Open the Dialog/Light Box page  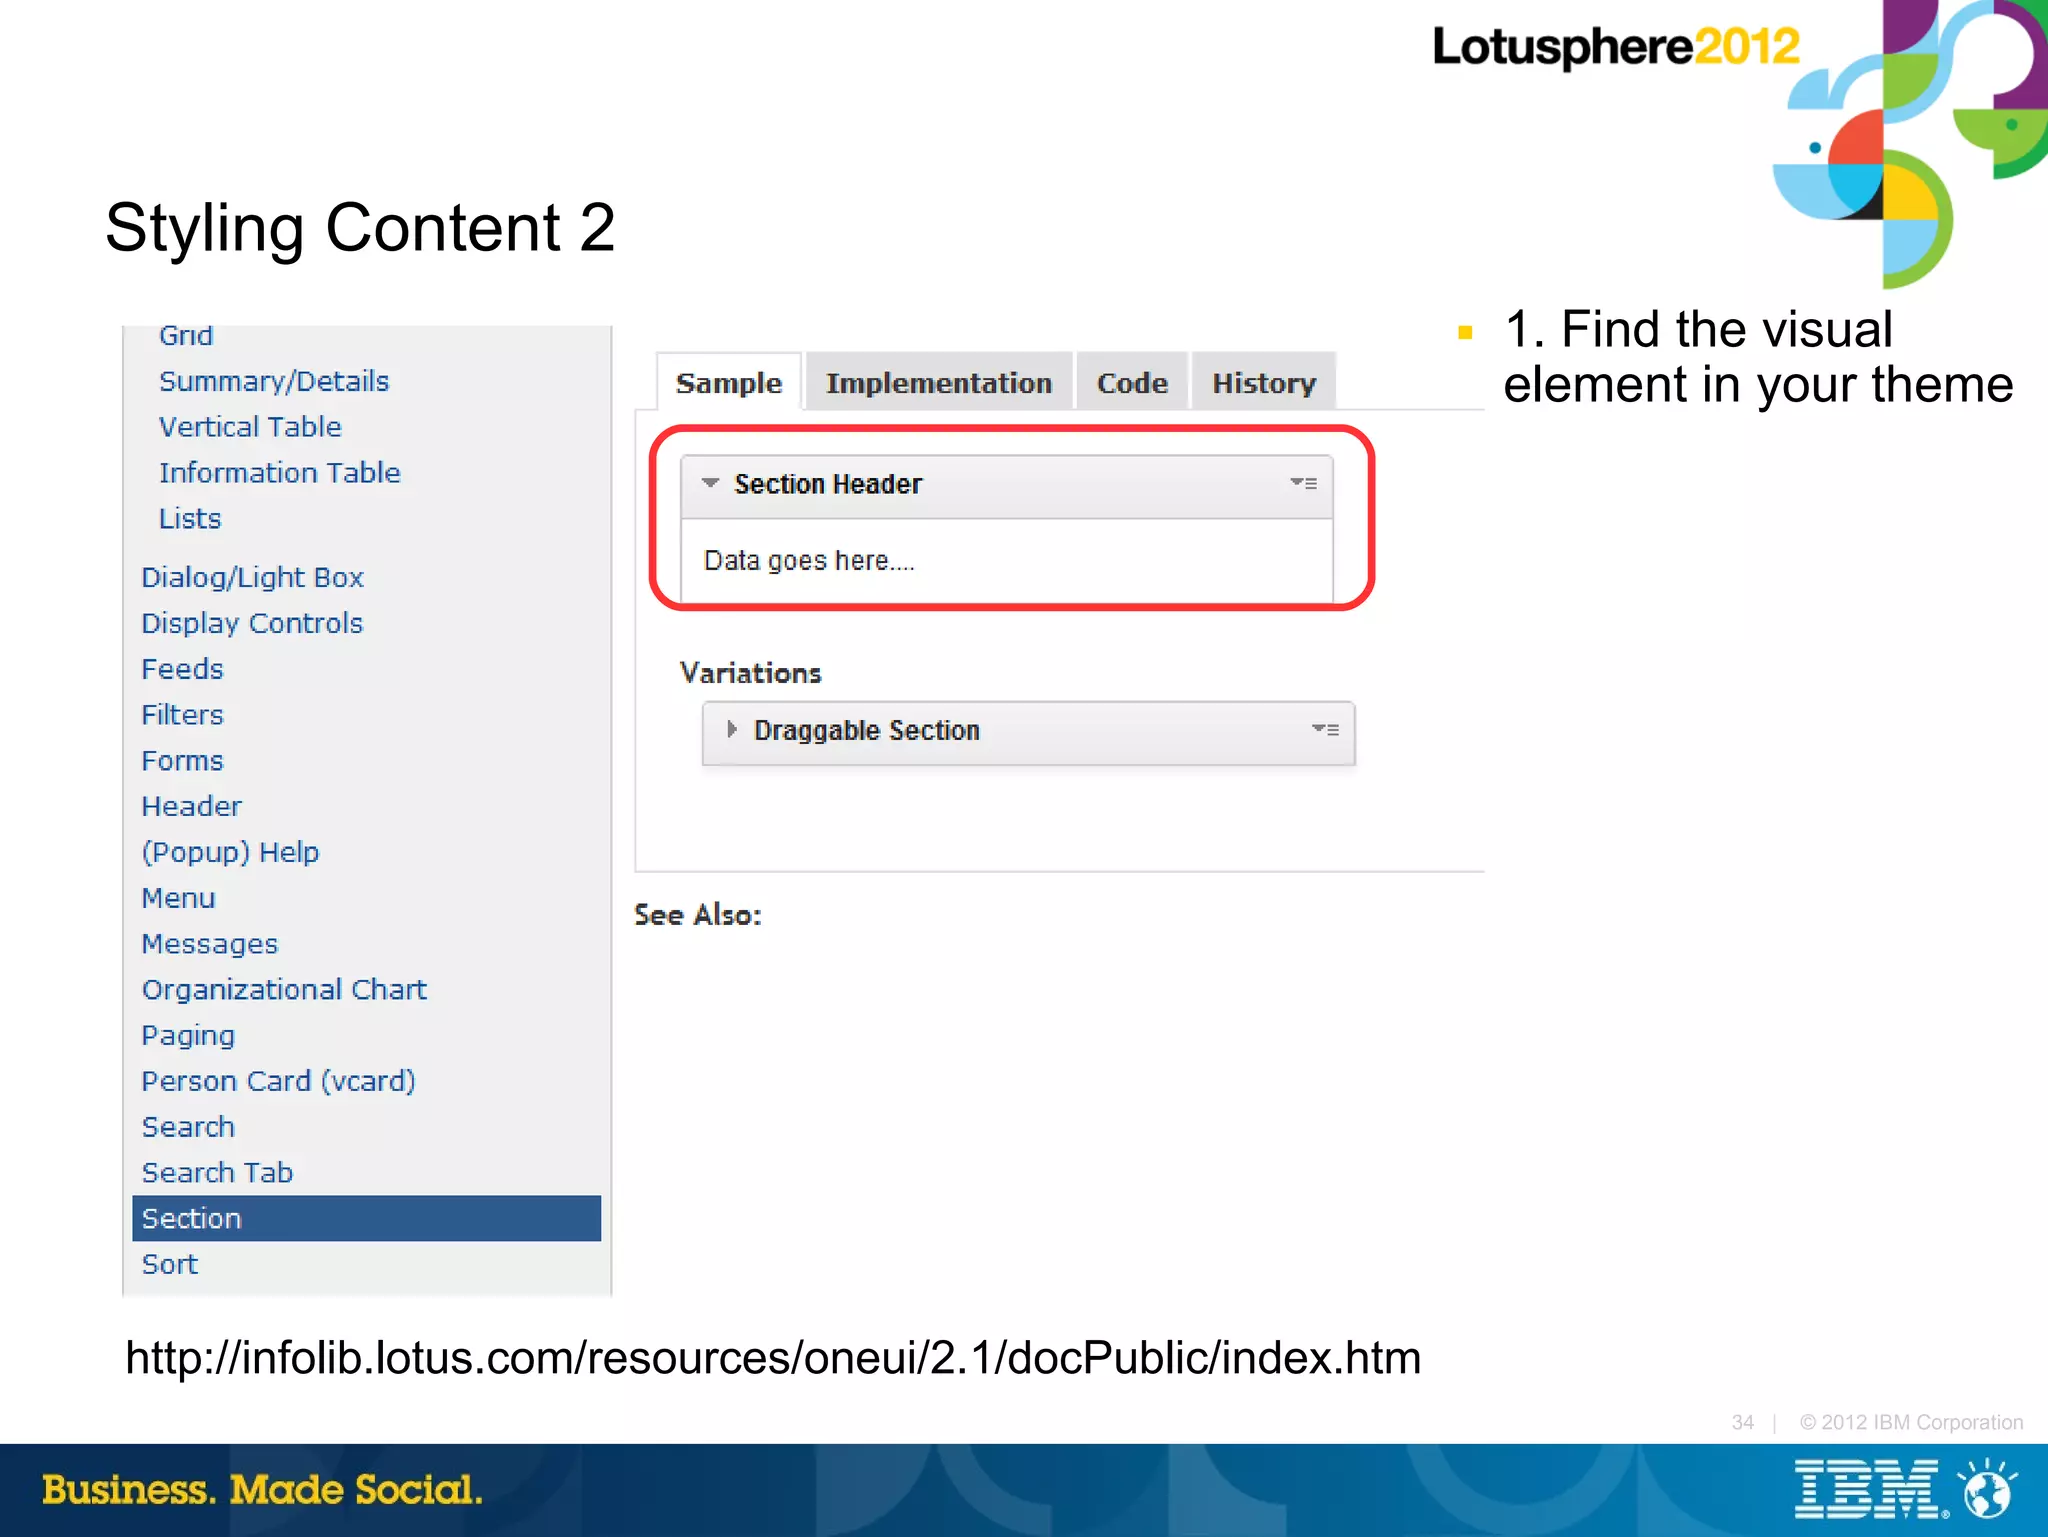click(252, 577)
